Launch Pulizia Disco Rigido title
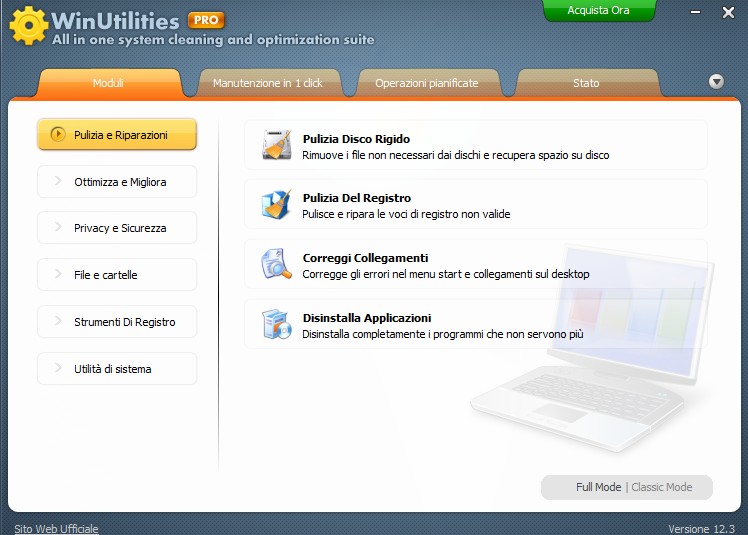This screenshot has height=535, width=748. (x=356, y=139)
